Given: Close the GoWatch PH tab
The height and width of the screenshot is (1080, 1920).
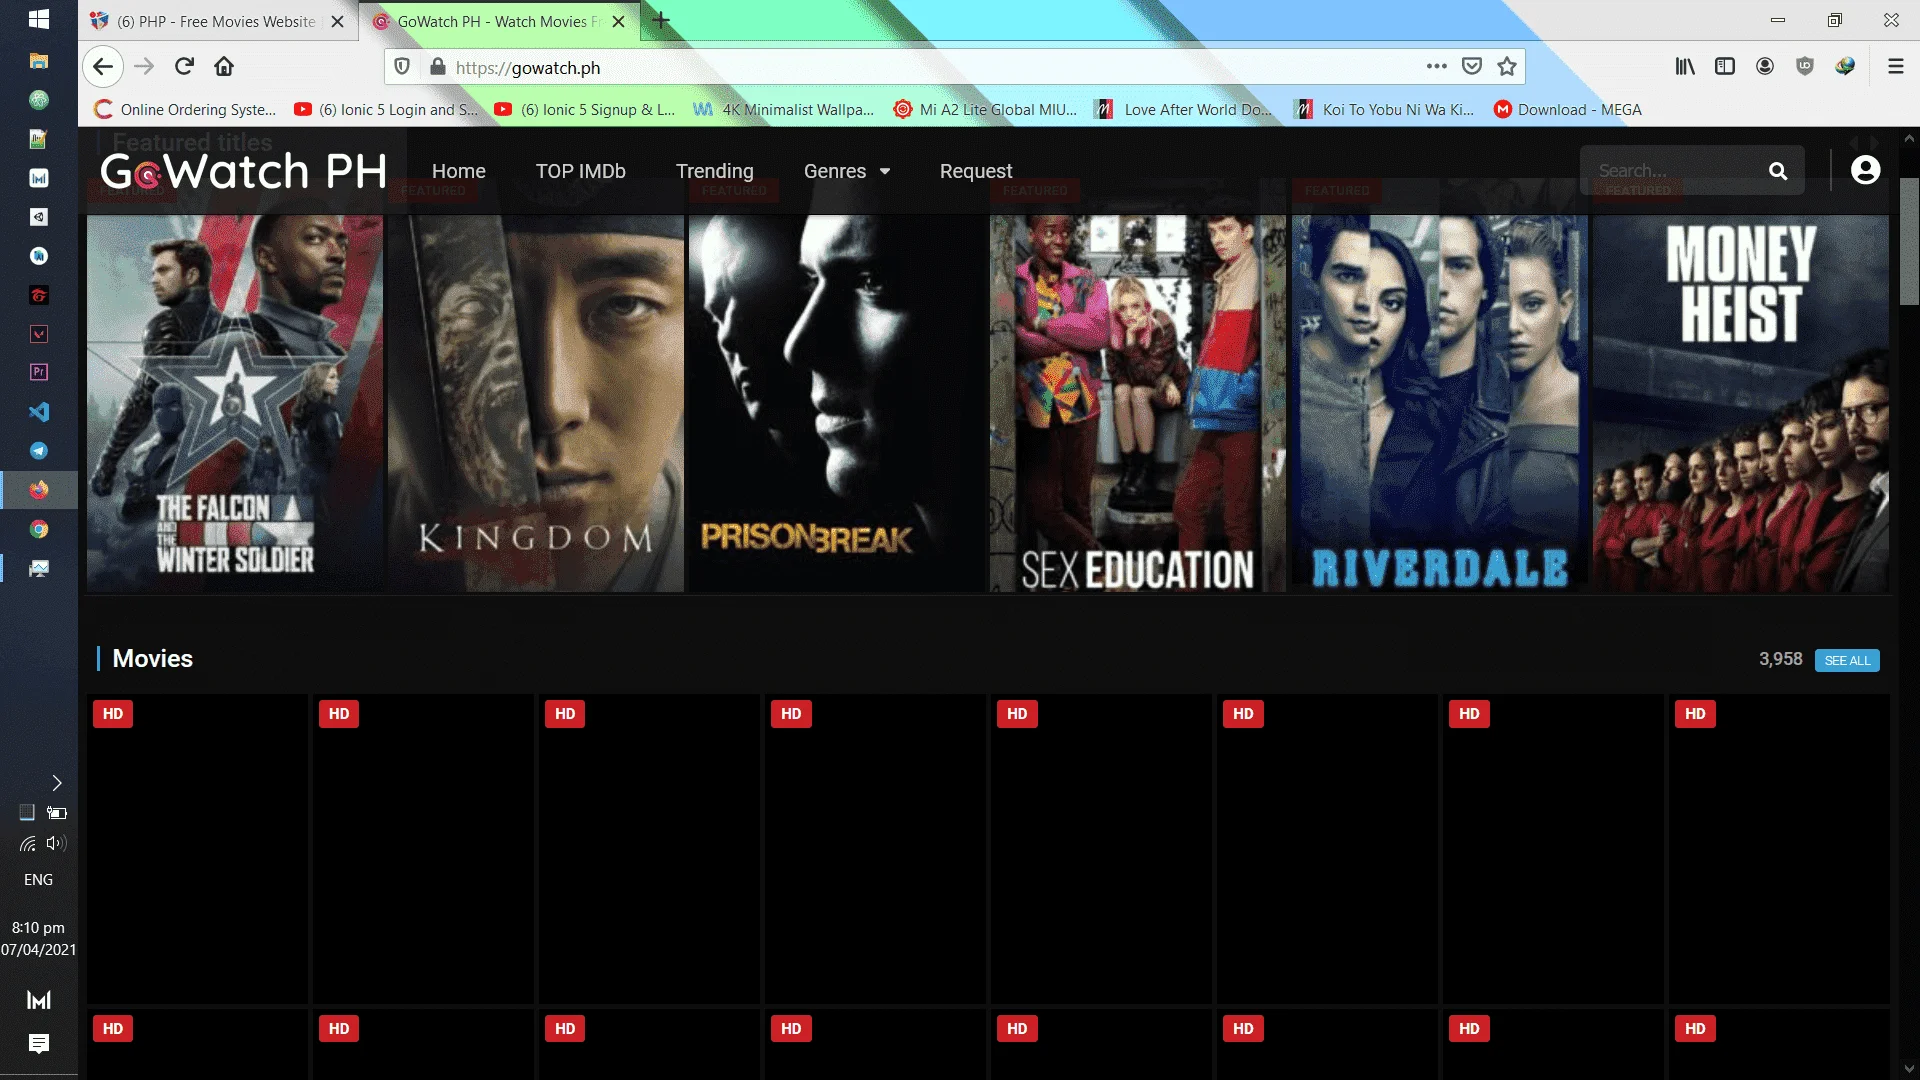Looking at the screenshot, I should tap(619, 21).
